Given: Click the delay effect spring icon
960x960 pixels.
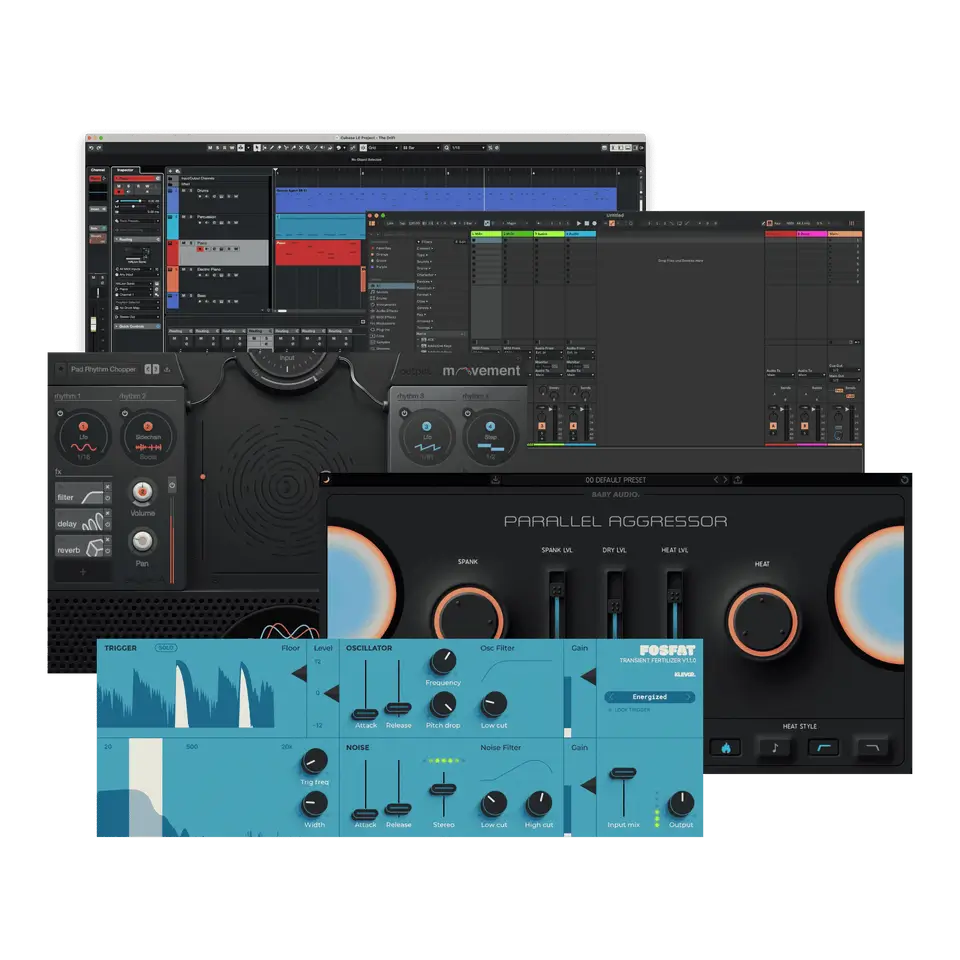Looking at the screenshot, I should pos(93,524).
